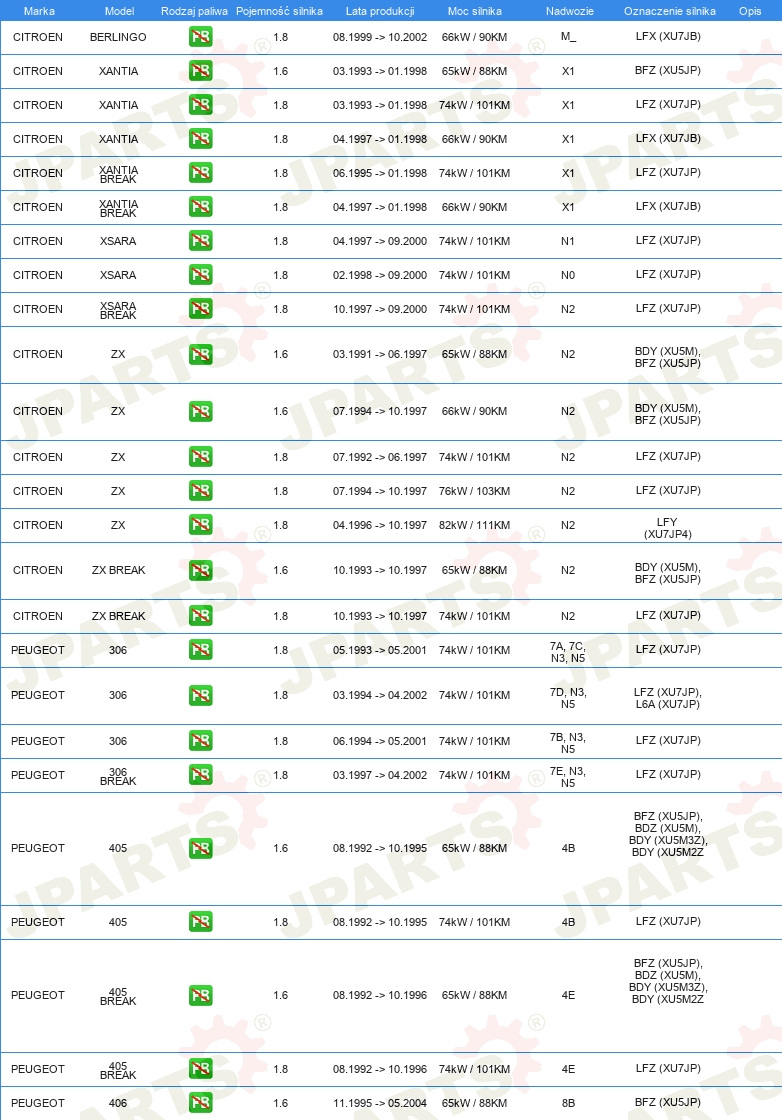The height and width of the screenshot is (1120, 782).
Task: Click the LFY (XU7JP4) engine code
Action: (668, 528)
